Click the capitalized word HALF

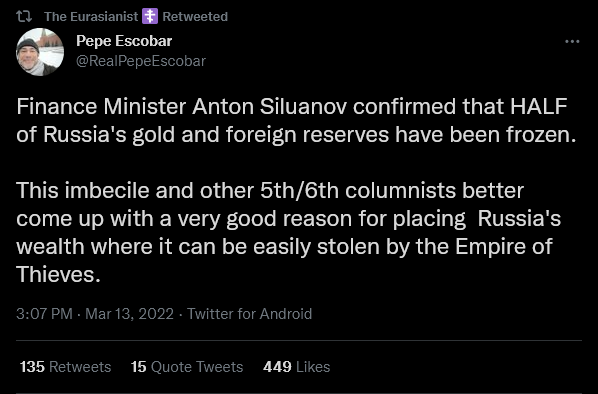pos(539,106)
